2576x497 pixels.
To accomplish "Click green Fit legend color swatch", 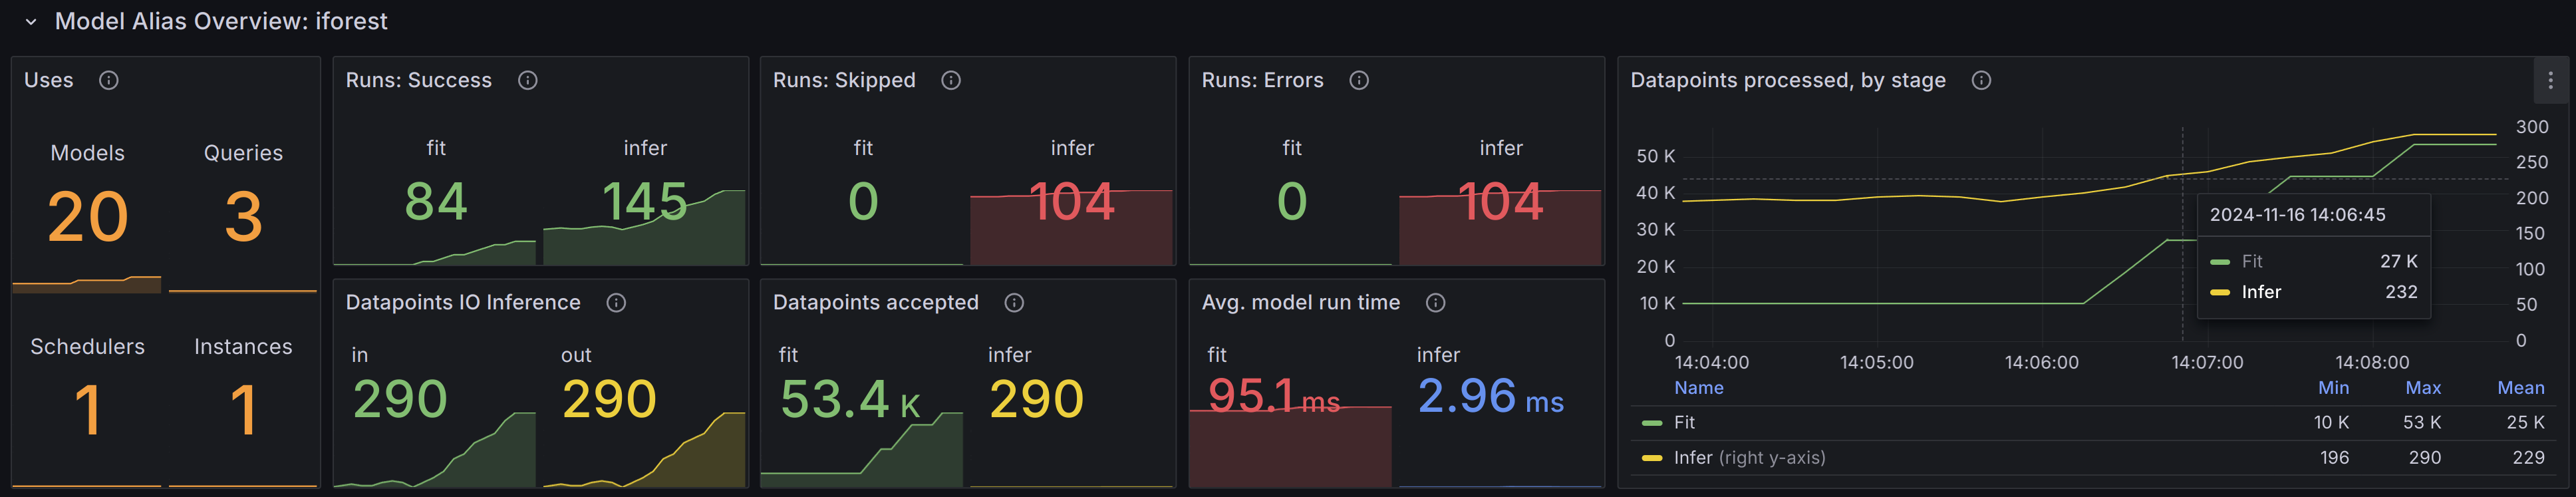I will (x=1652, y=423).
